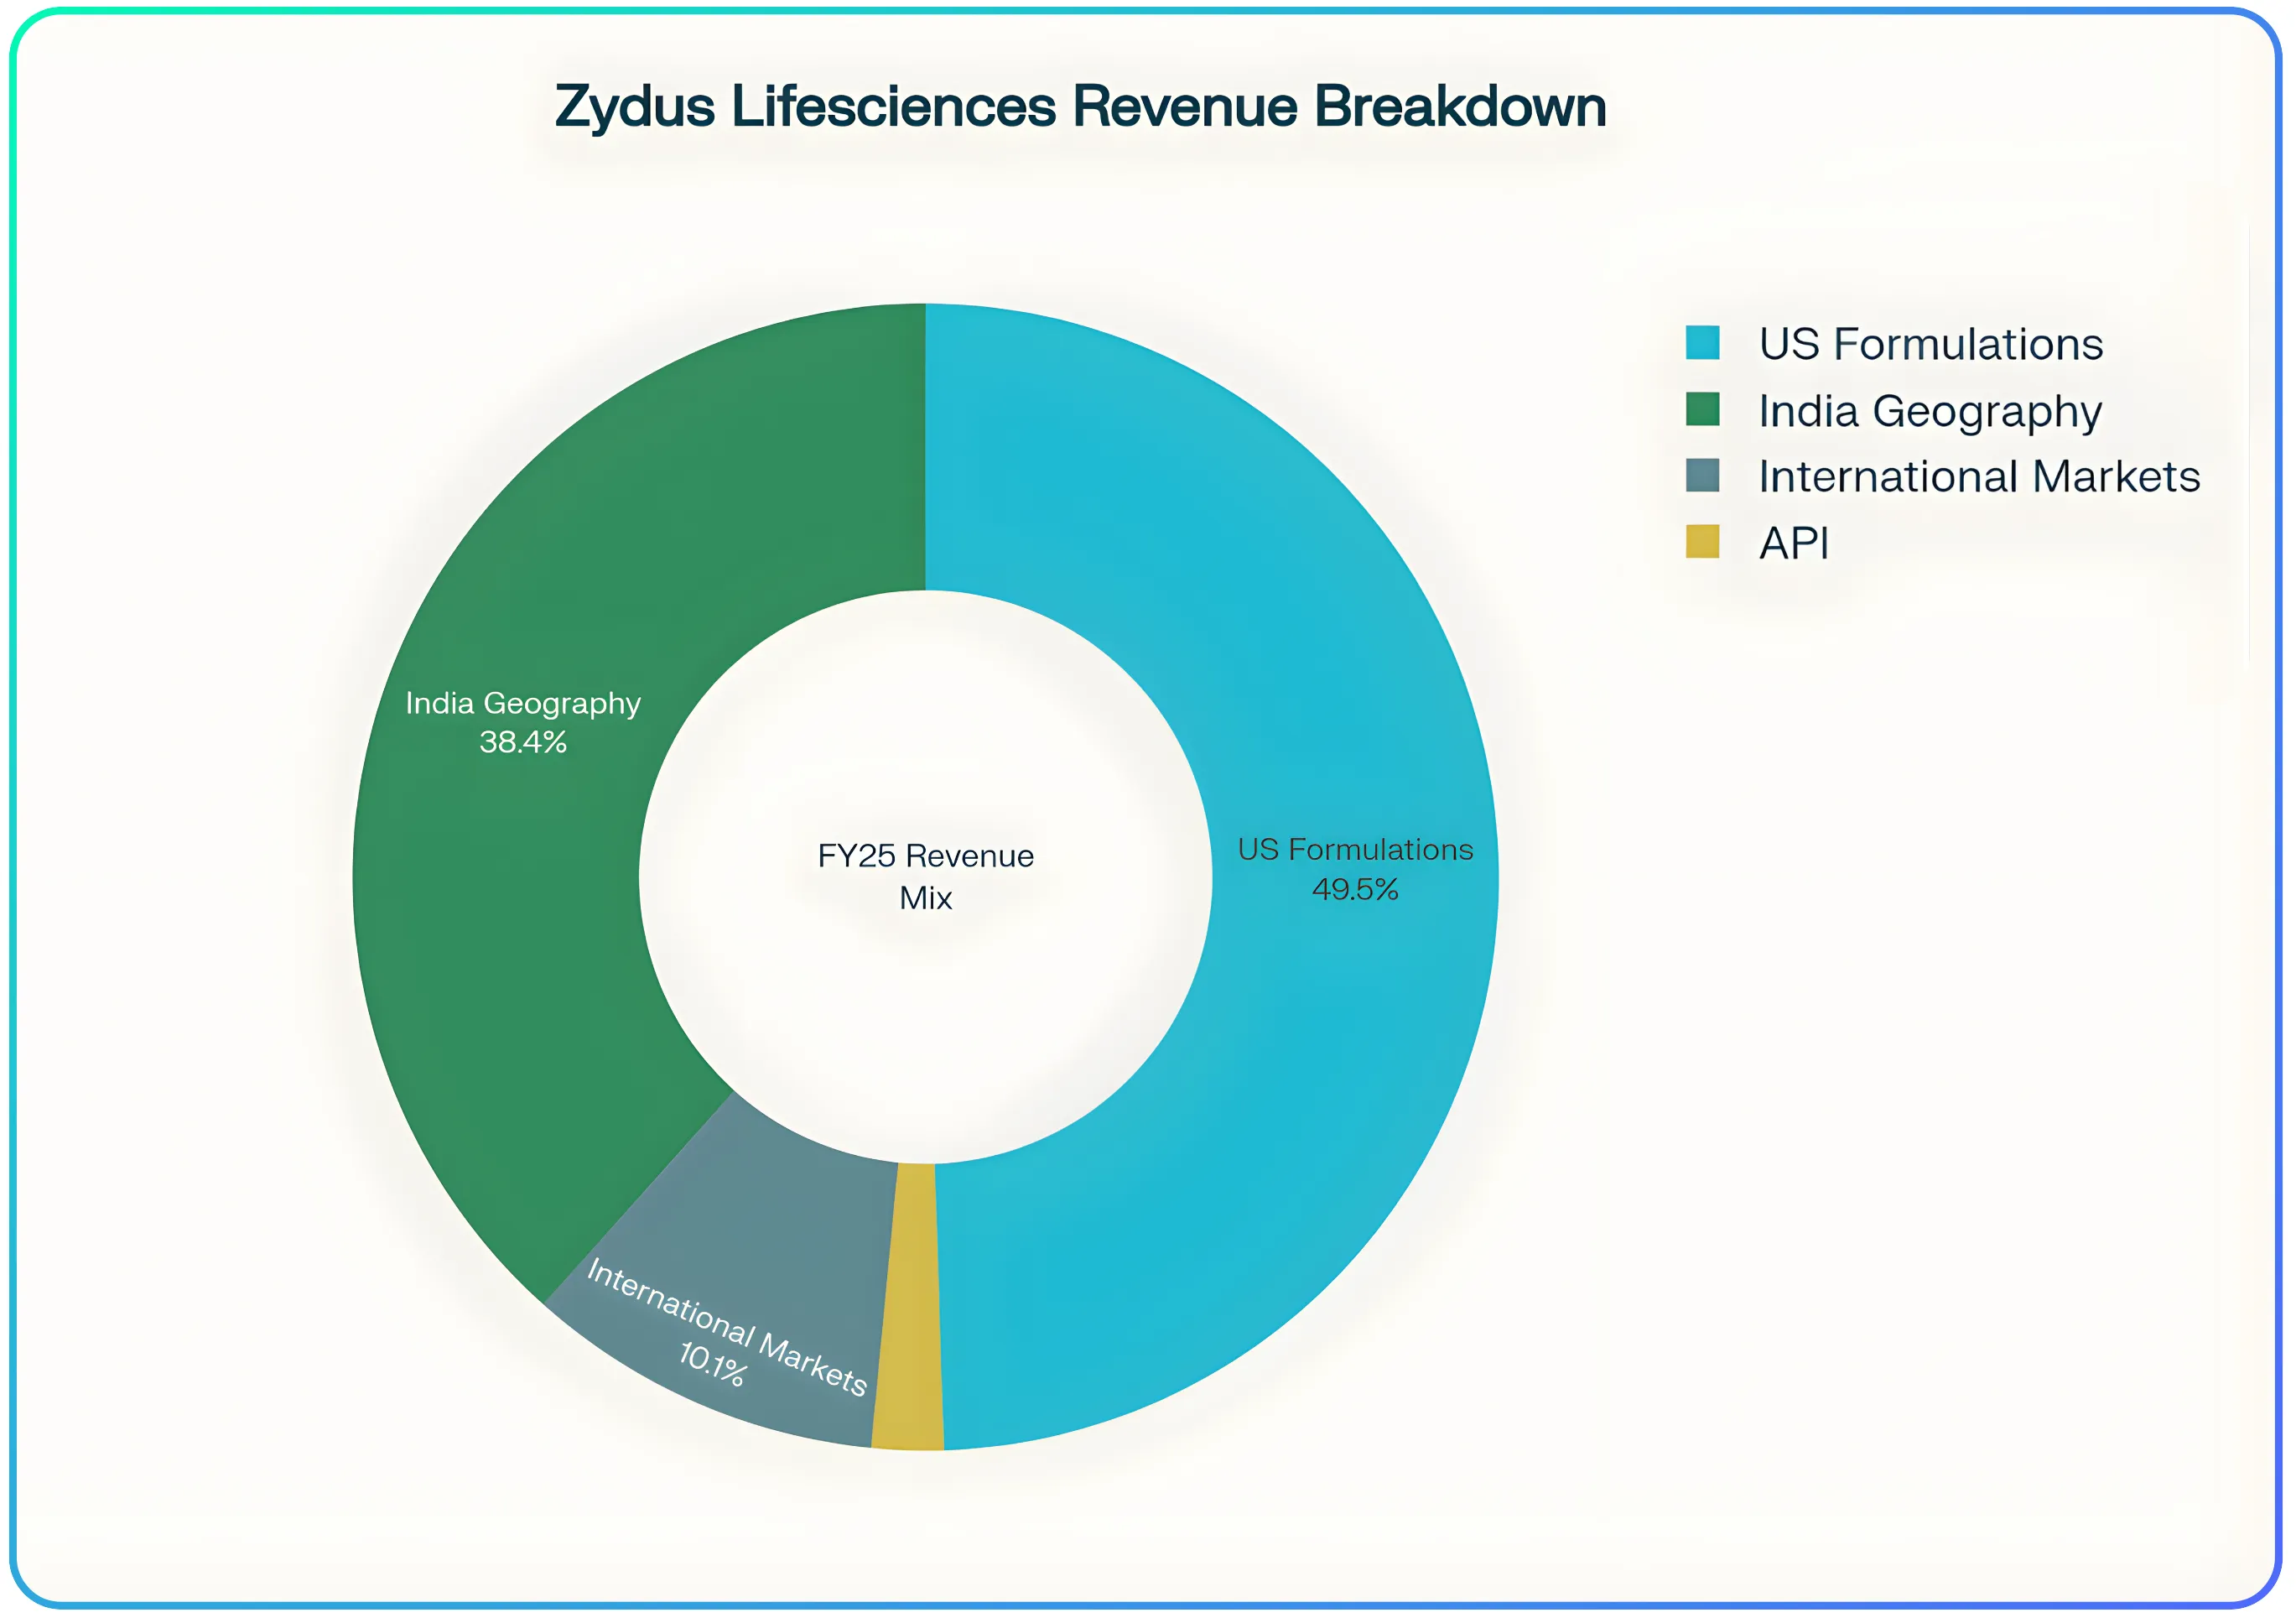Click the US Formulations slice text label

point(1355,850)
